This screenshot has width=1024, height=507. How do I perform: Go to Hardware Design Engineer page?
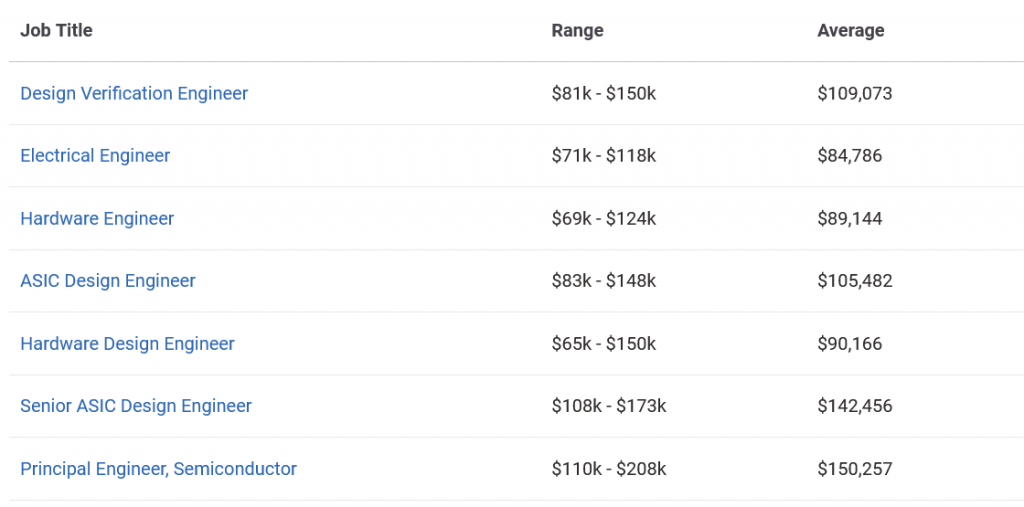coord(127,344)
